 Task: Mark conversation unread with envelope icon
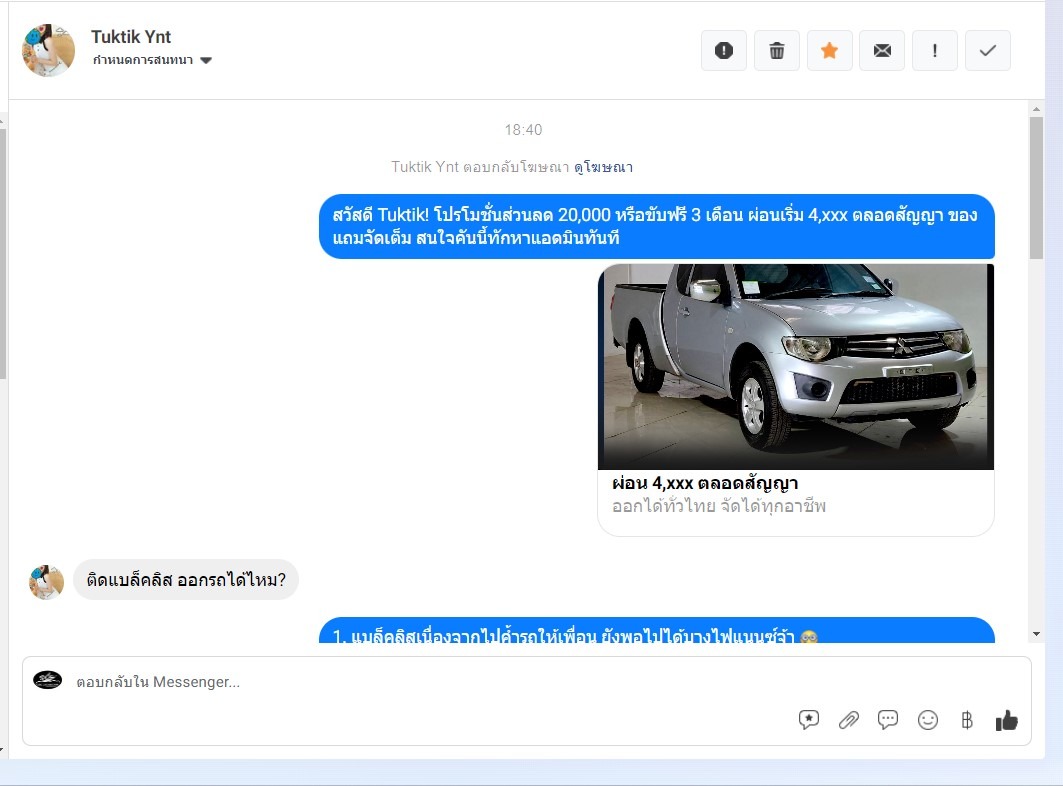pos(882,51)
